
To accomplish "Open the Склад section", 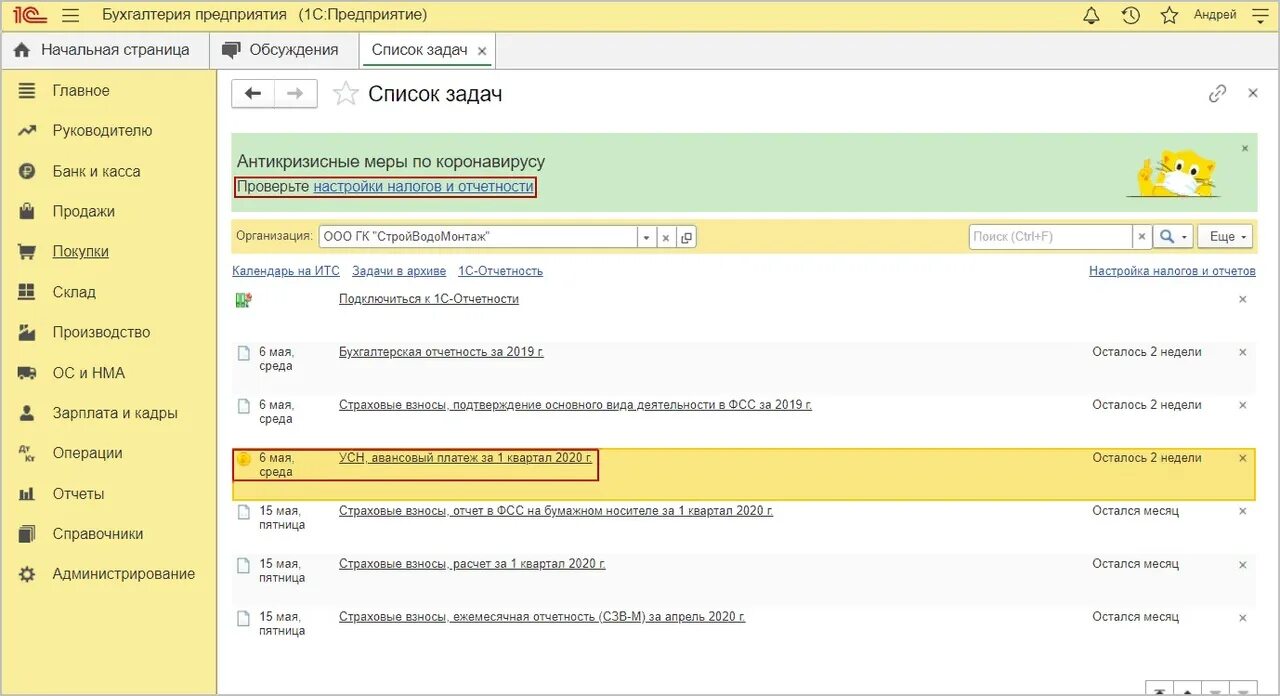I will (x=74, y=293).
